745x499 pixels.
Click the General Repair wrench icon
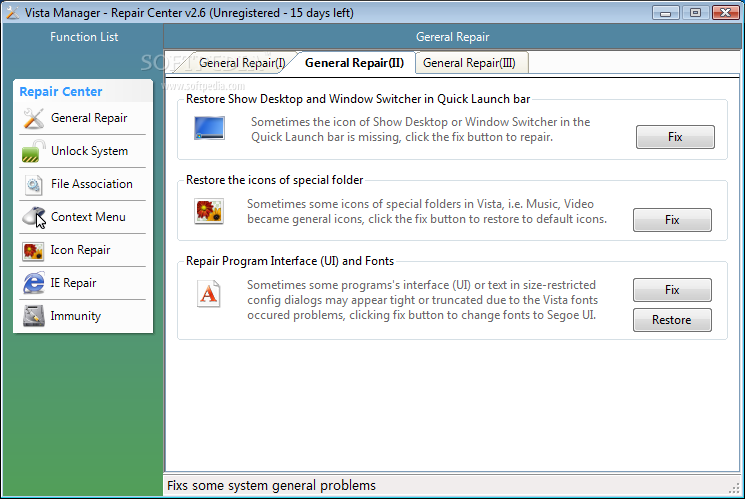click(33, 118)
